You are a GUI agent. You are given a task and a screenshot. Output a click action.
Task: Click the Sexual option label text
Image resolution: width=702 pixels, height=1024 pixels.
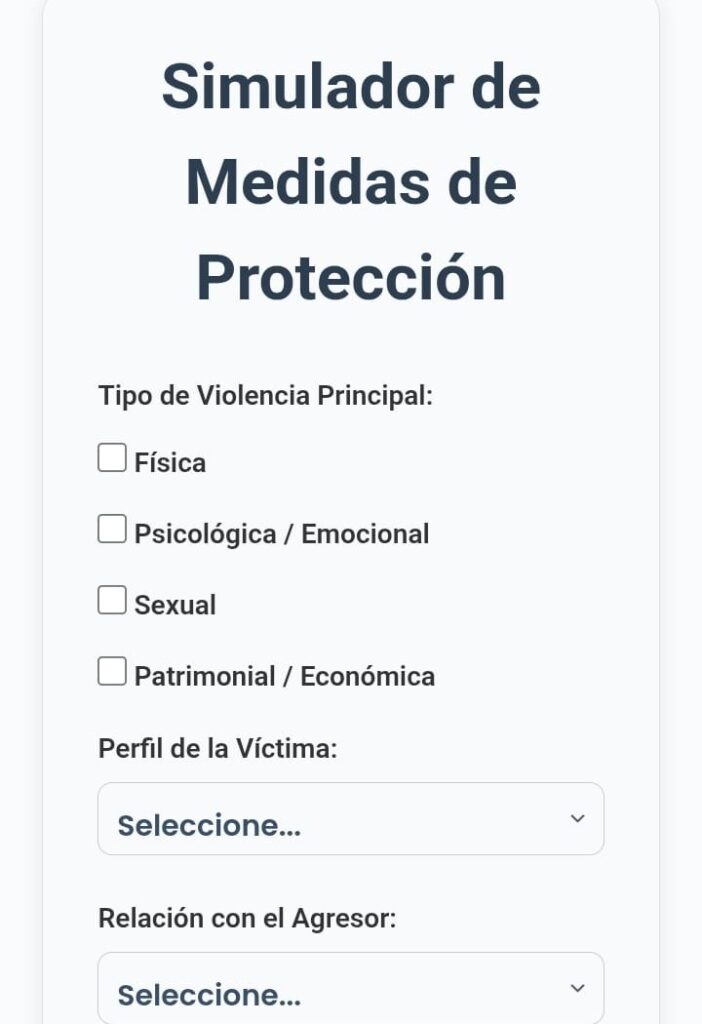point(175,605)
